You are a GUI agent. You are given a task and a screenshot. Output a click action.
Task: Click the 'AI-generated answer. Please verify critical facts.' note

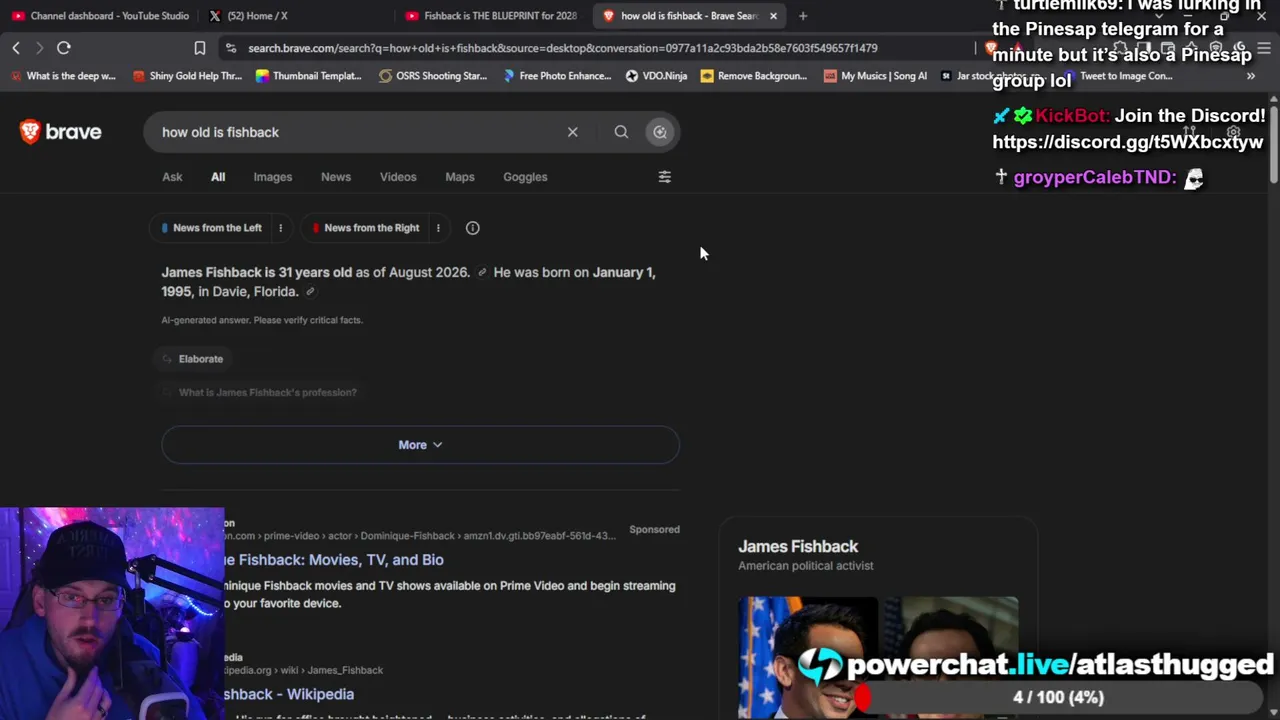[x=262, y=320]
